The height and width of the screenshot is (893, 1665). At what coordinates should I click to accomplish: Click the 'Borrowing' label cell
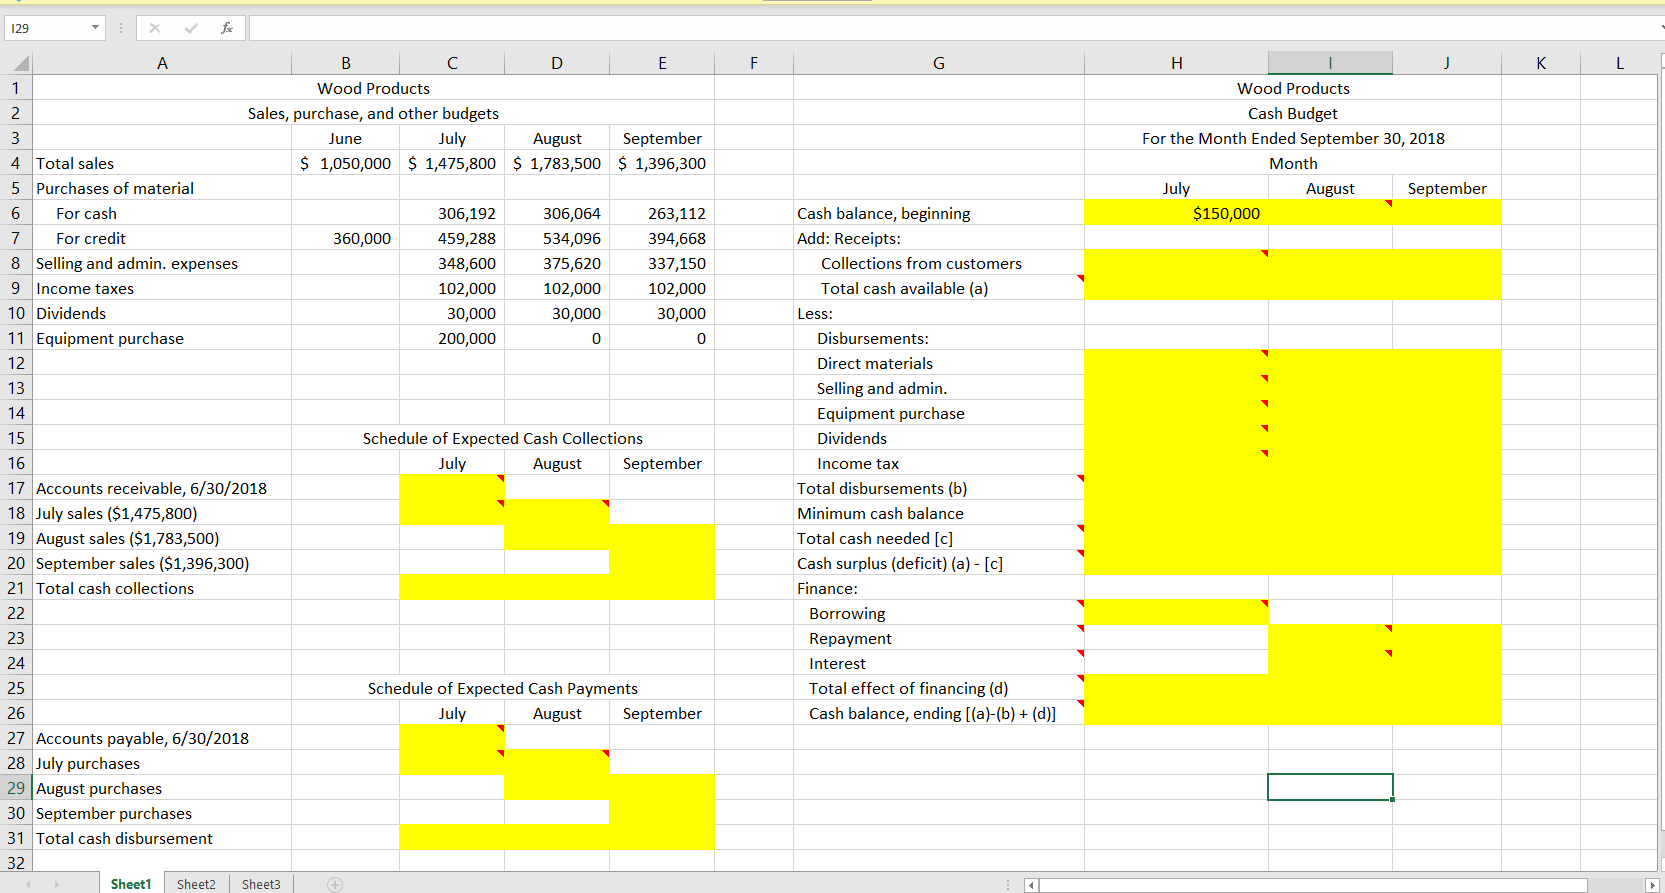[x=938, y=613]
